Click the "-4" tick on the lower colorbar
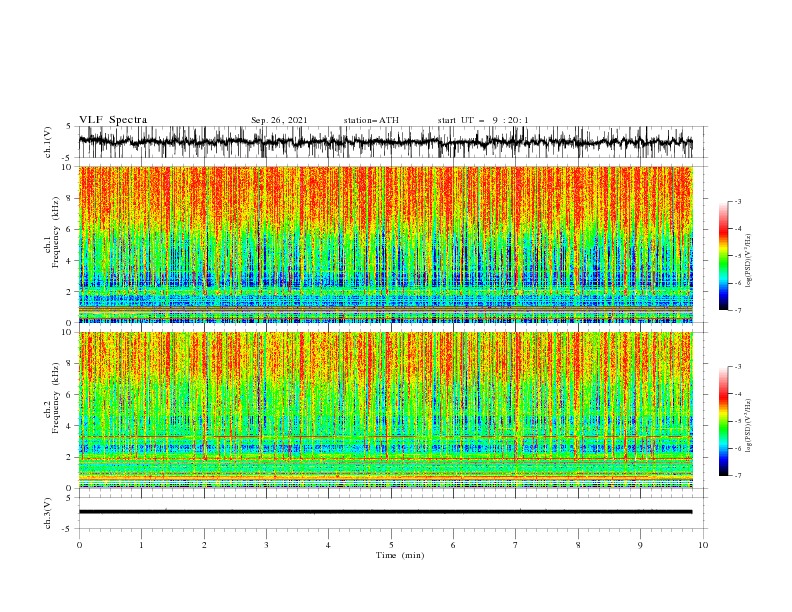The height and width of the screenshot is (612, 792). click(737, 394)
